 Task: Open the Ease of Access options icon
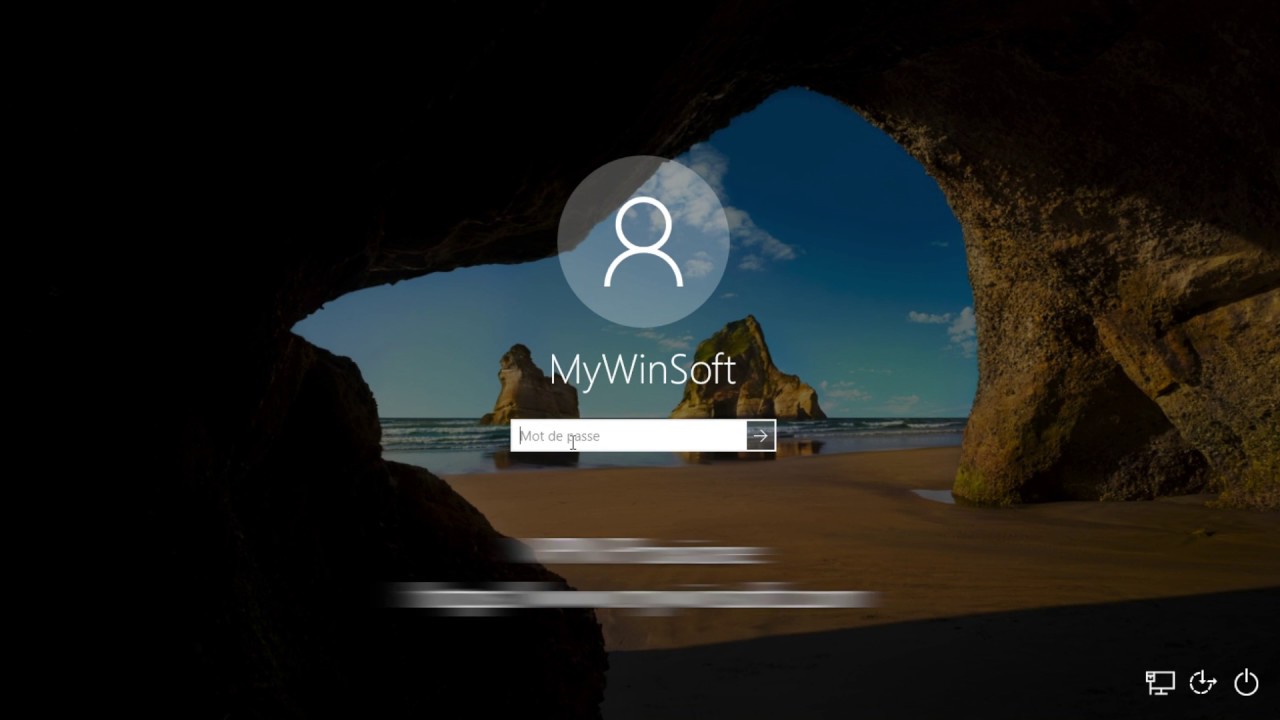1203,682
